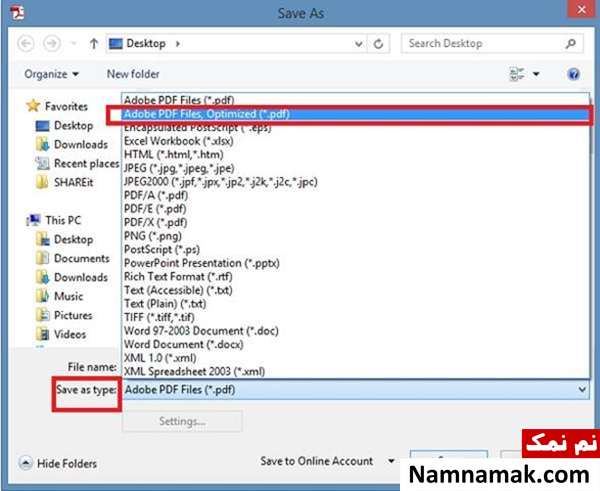Open the Music folder
This screenshot has height=491, width=600.
[x=68, y=296]
